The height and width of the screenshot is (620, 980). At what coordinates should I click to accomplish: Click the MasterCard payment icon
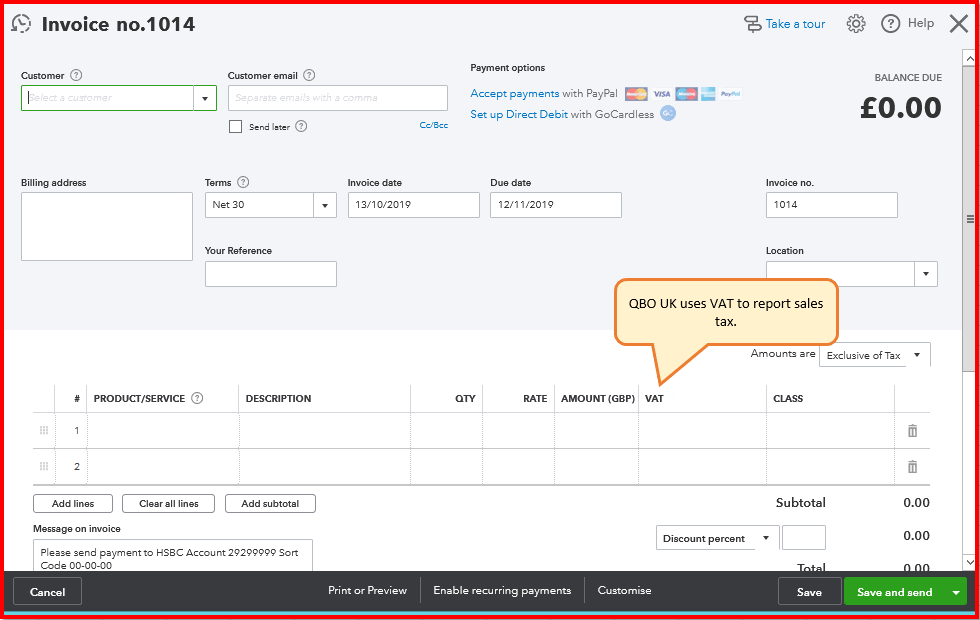point(636,94)
